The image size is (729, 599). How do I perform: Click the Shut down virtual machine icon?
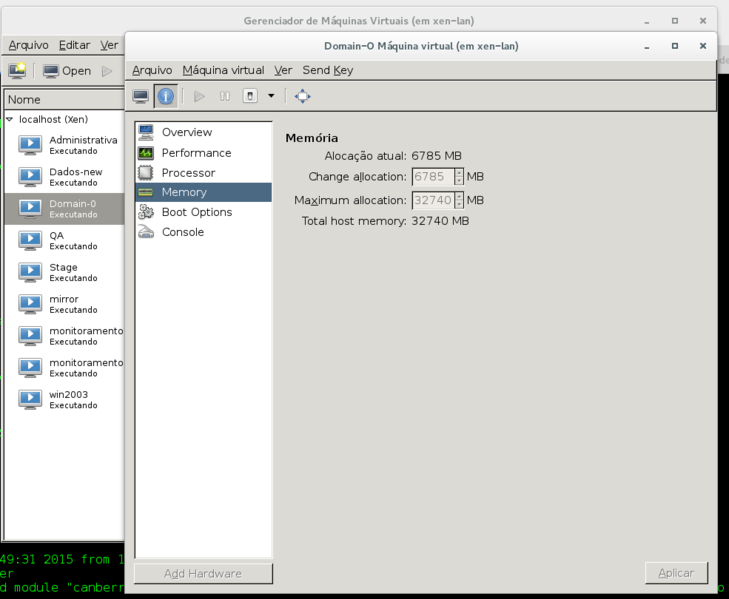tap(250, 96)
